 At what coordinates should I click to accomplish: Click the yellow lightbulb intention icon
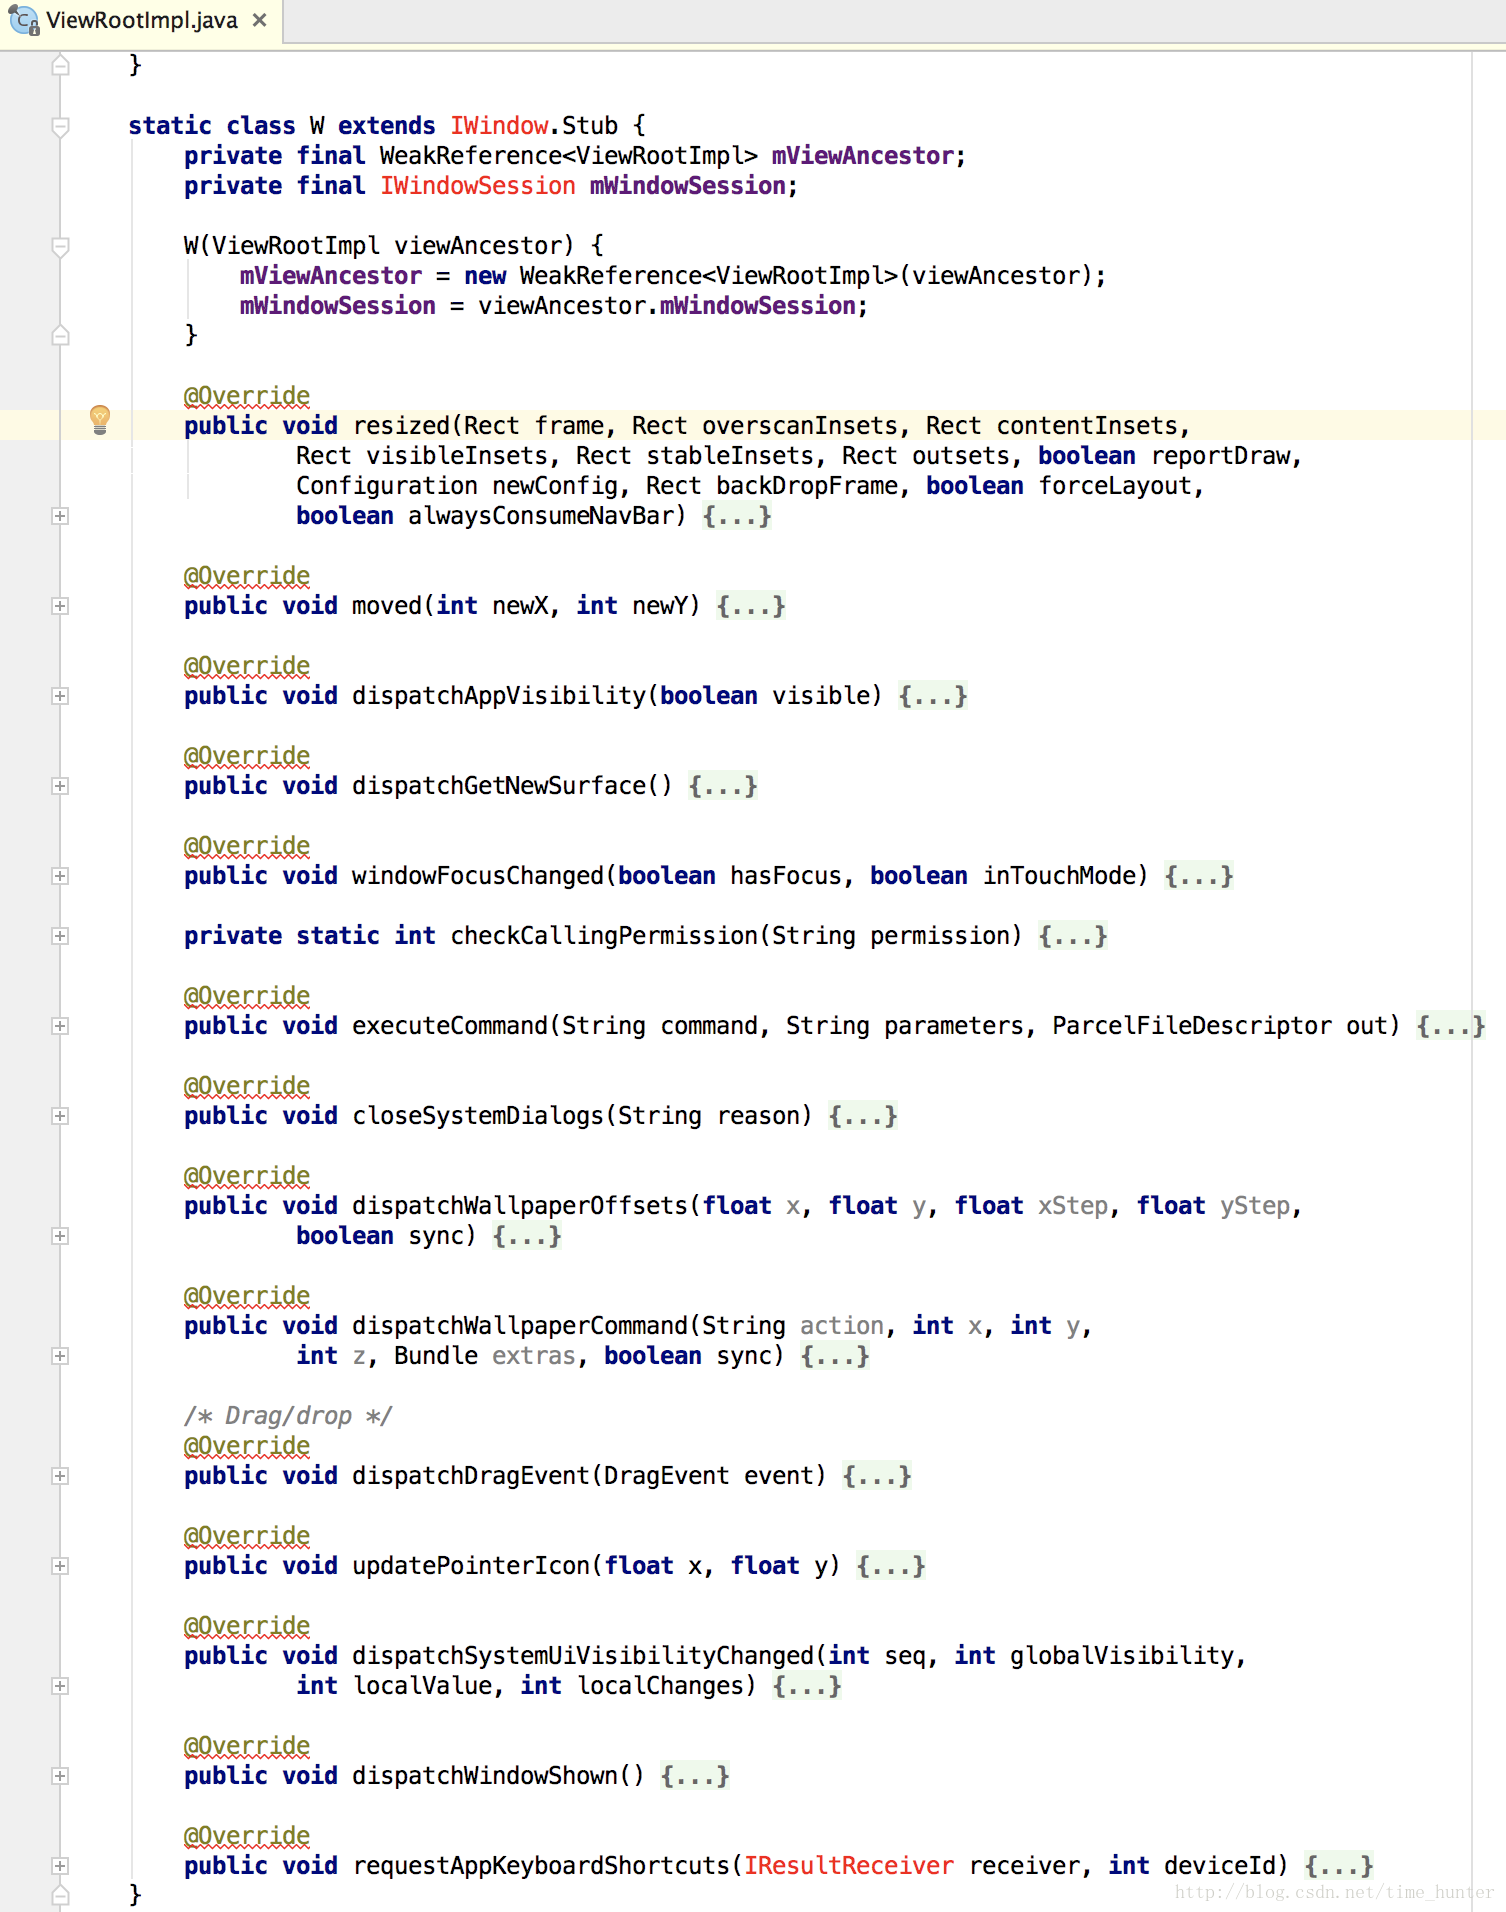[x=100, y=419]
